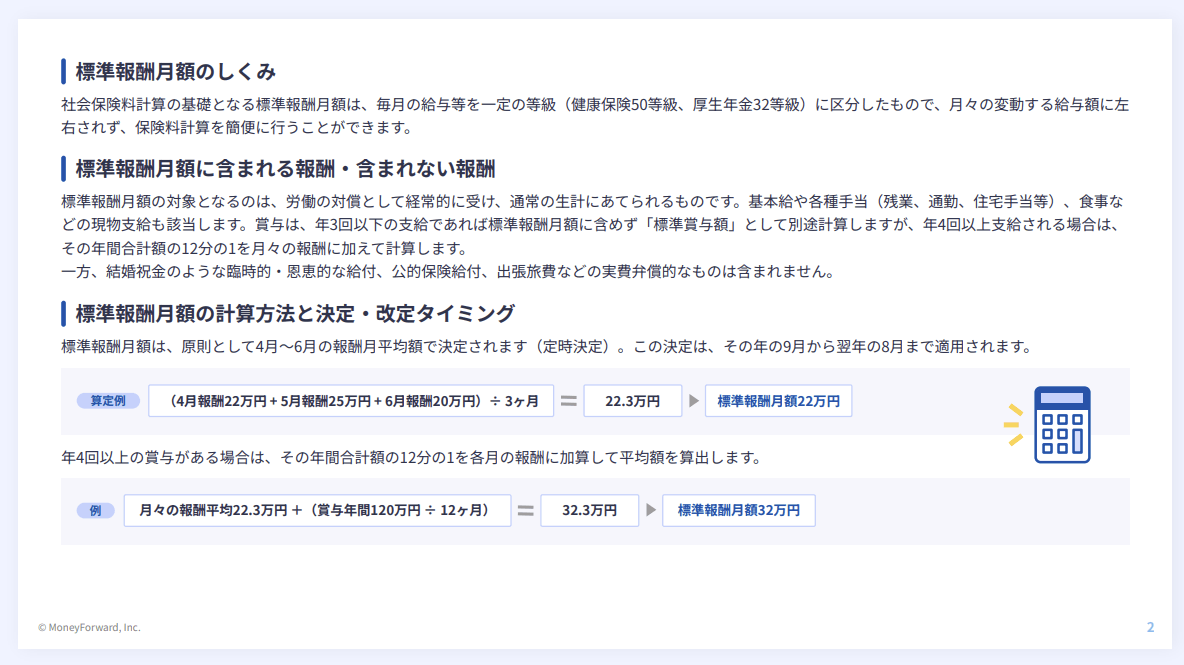Select the 標準報酬月額22万円 result box

(778, 401)
